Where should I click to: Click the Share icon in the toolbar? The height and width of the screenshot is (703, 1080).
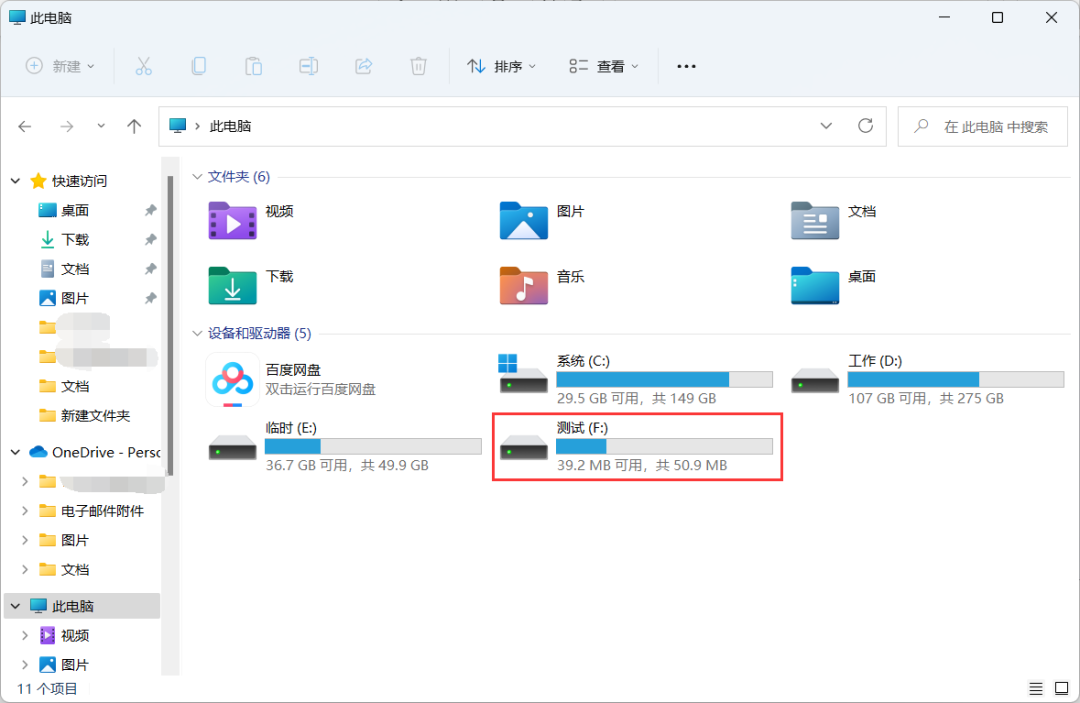coord(363,66)
